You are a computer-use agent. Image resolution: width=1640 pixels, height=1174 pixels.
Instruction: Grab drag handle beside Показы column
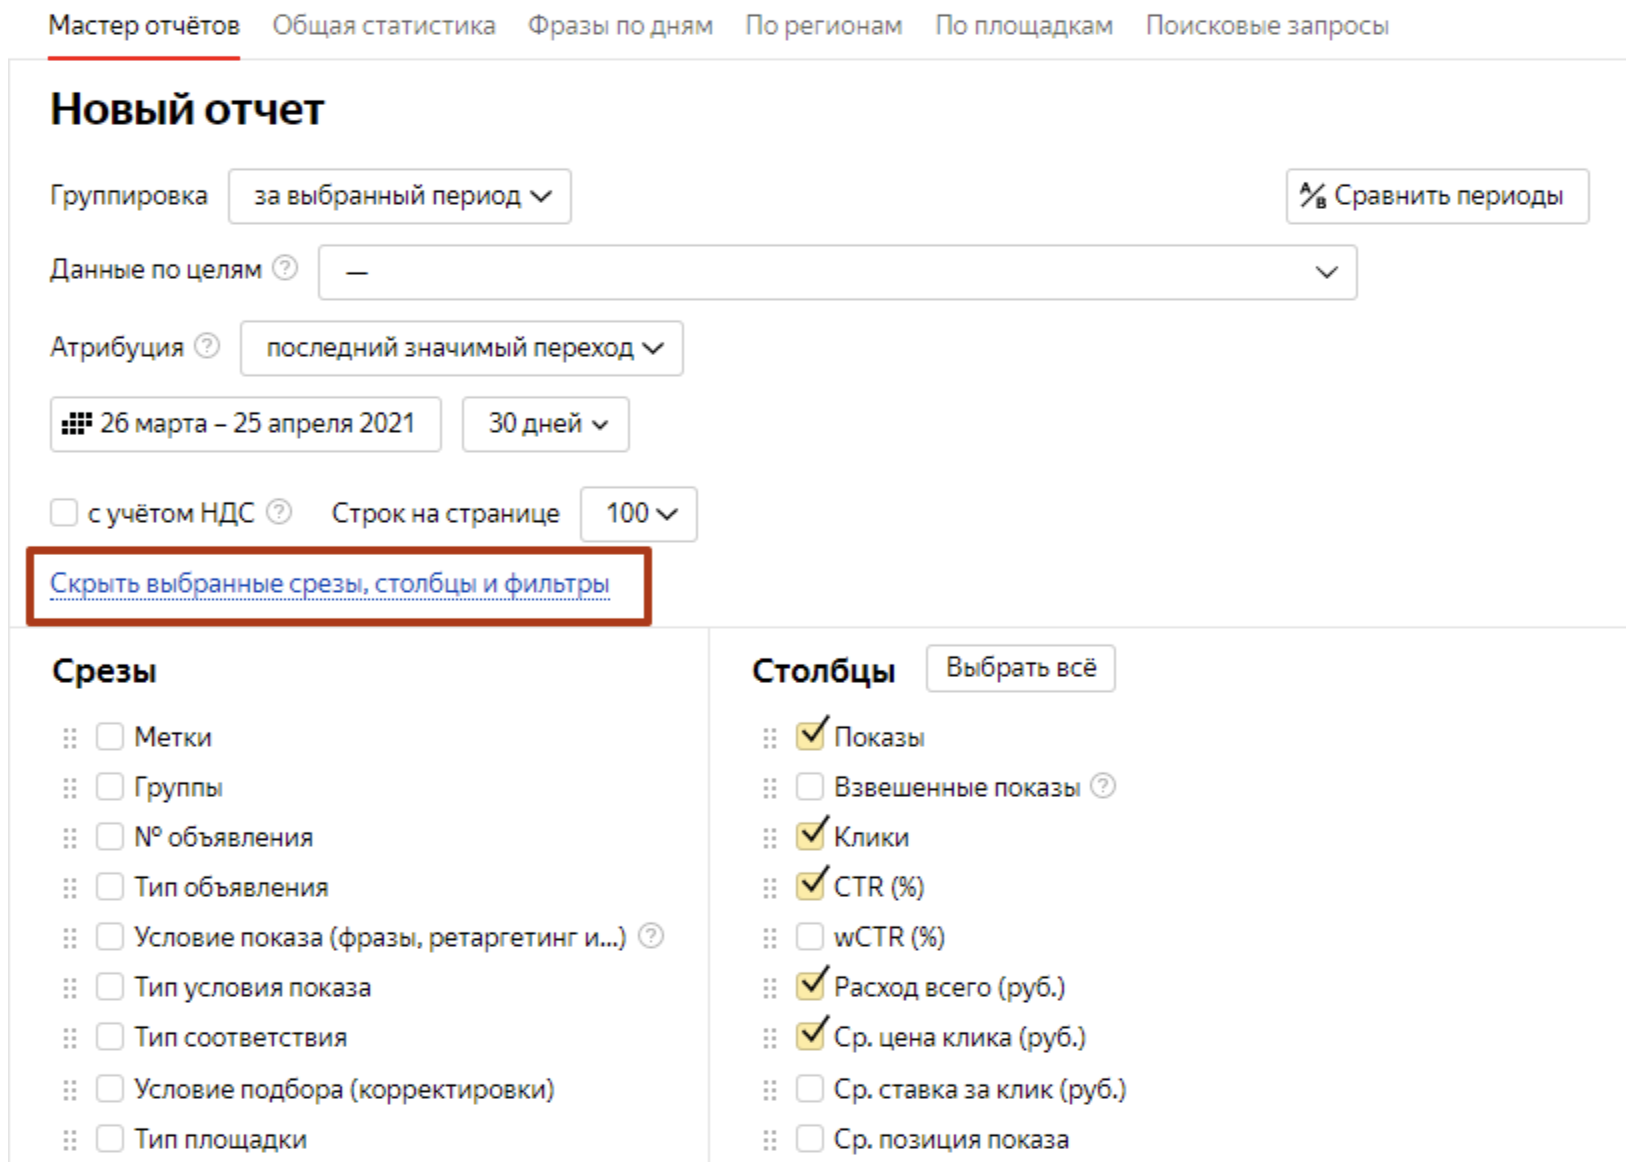(x=769, y=738)
